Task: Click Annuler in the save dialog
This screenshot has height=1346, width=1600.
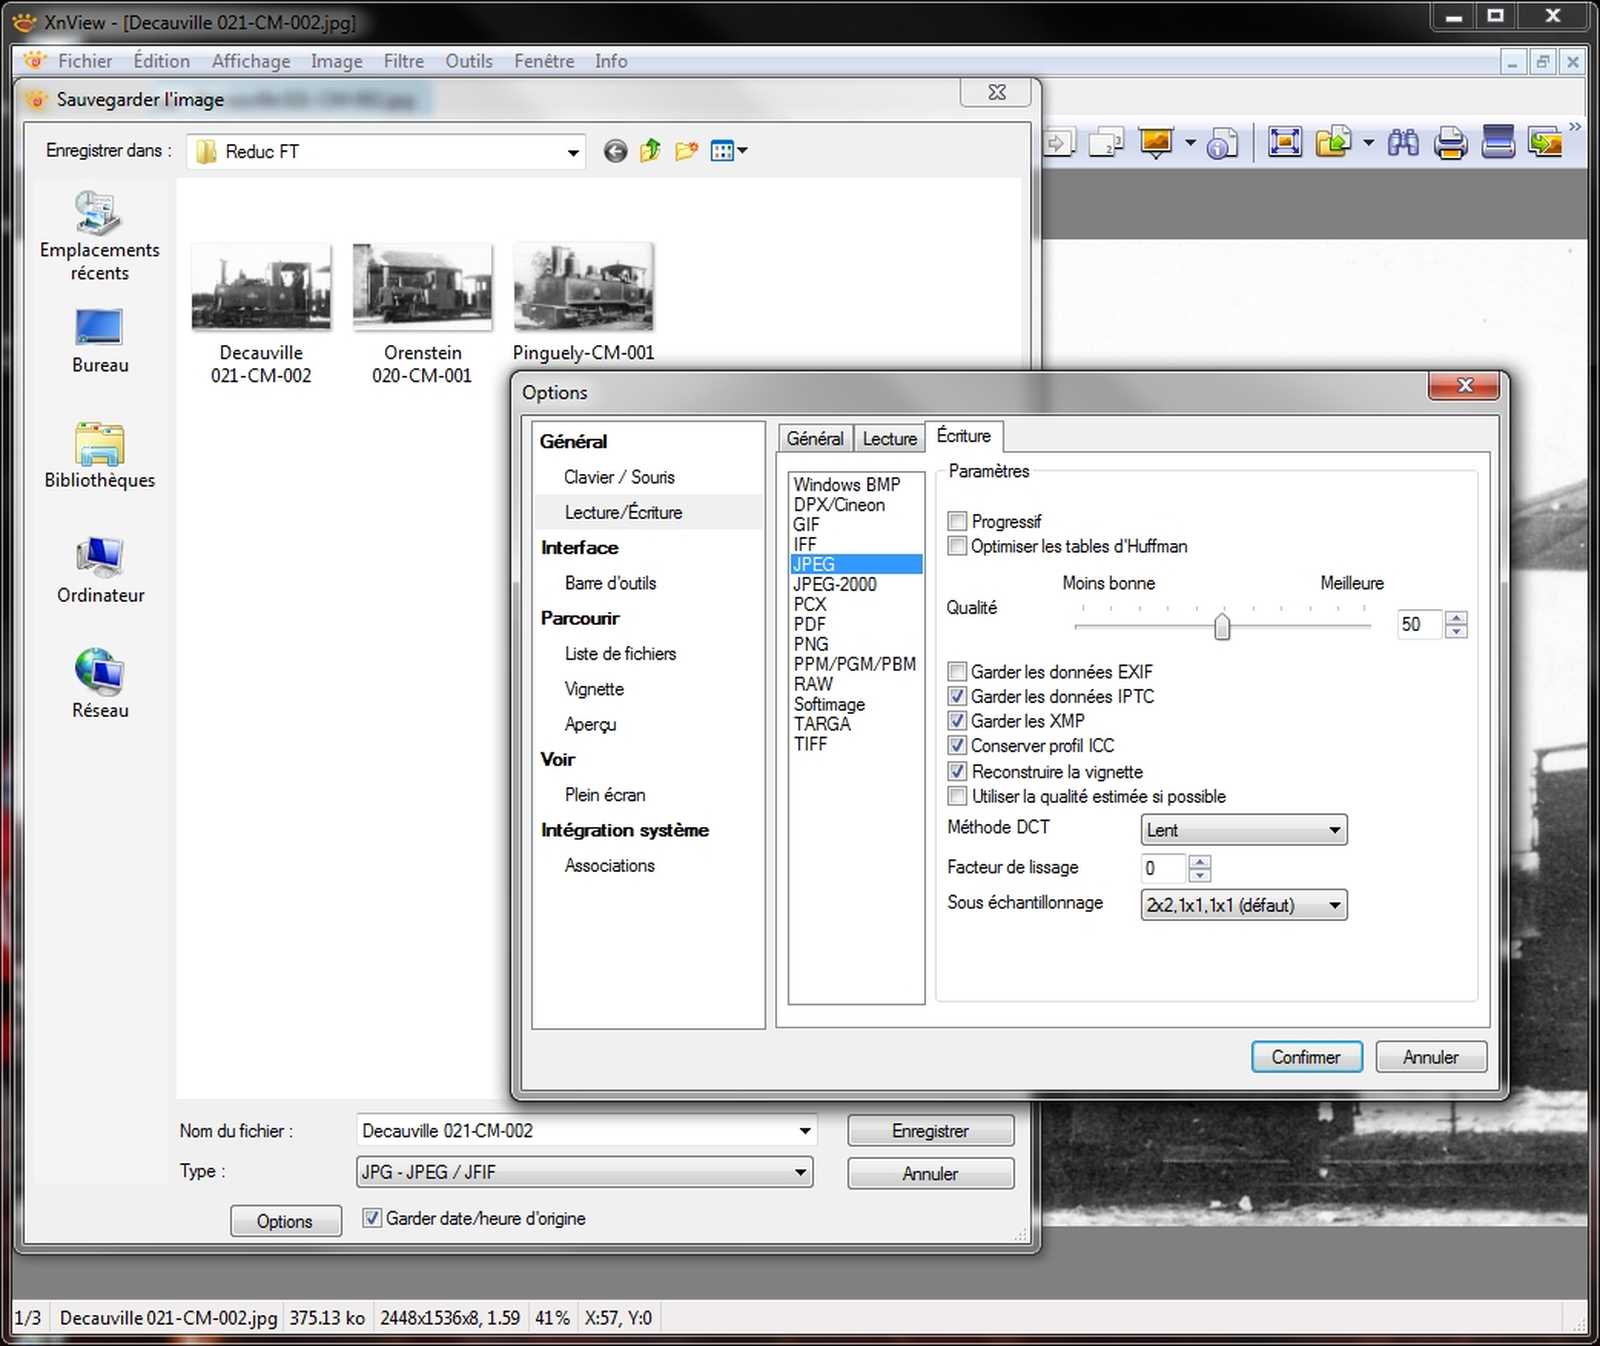Action: click(x=930, y=1173)
